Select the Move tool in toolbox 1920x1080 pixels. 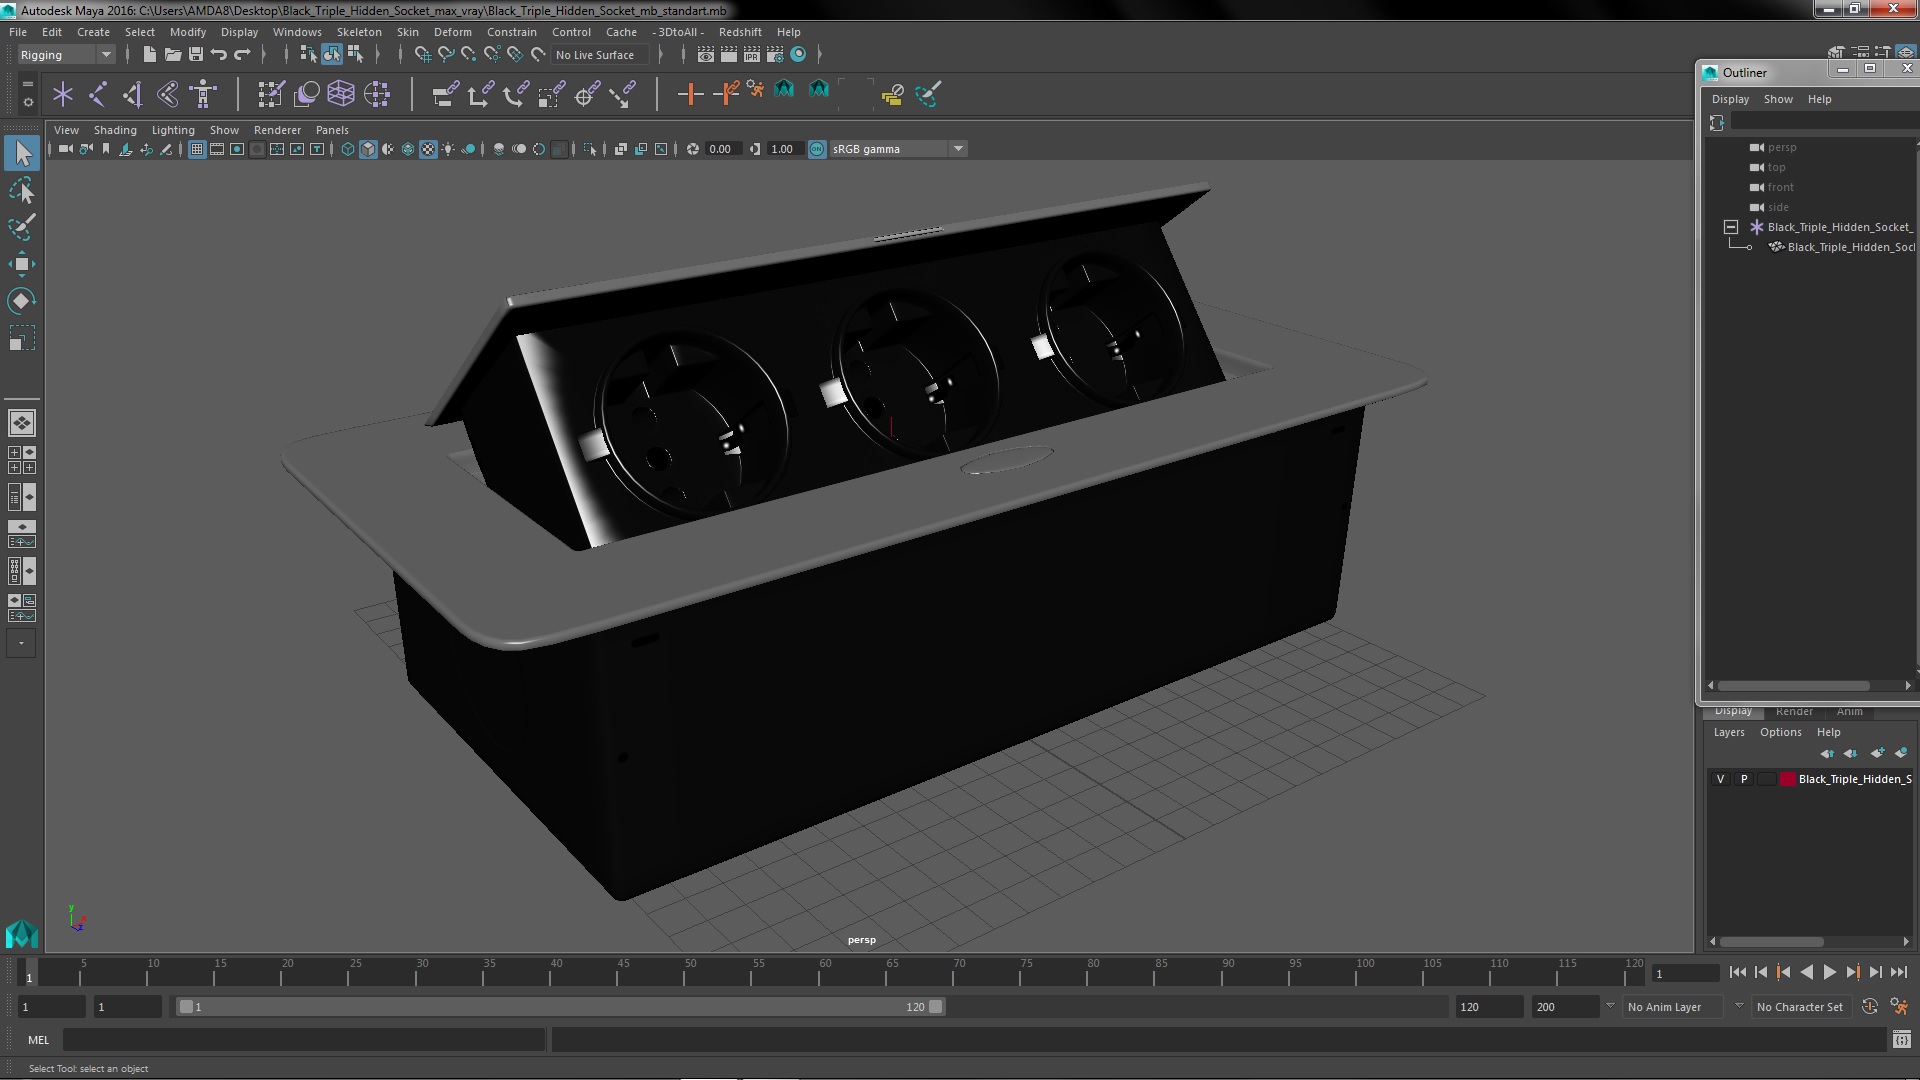point(21,264)
